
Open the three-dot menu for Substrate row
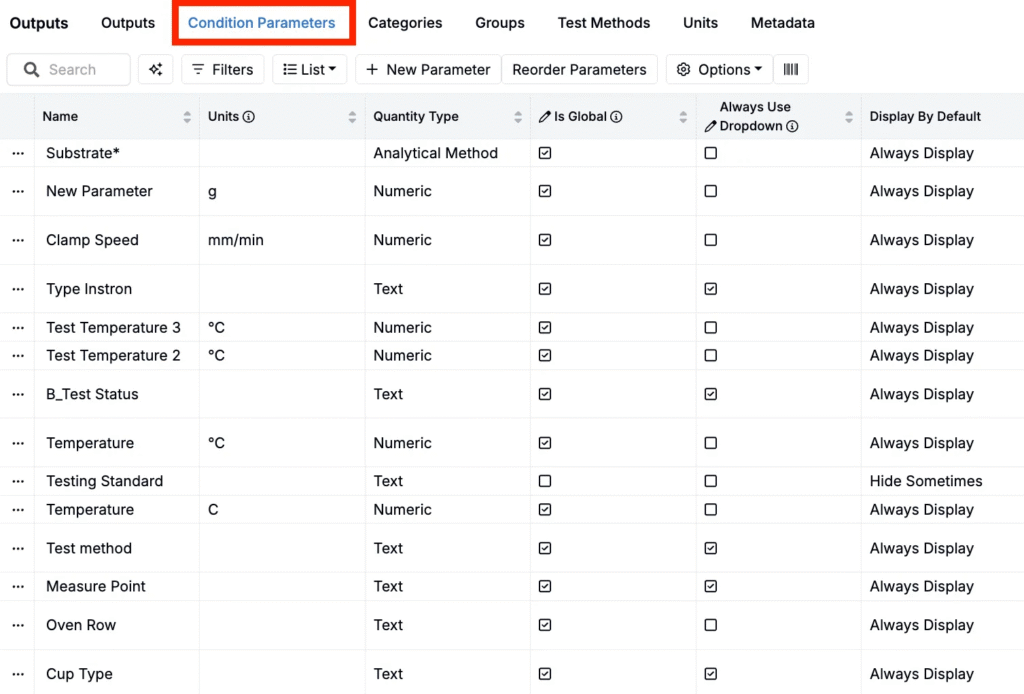tap(17, 153)
